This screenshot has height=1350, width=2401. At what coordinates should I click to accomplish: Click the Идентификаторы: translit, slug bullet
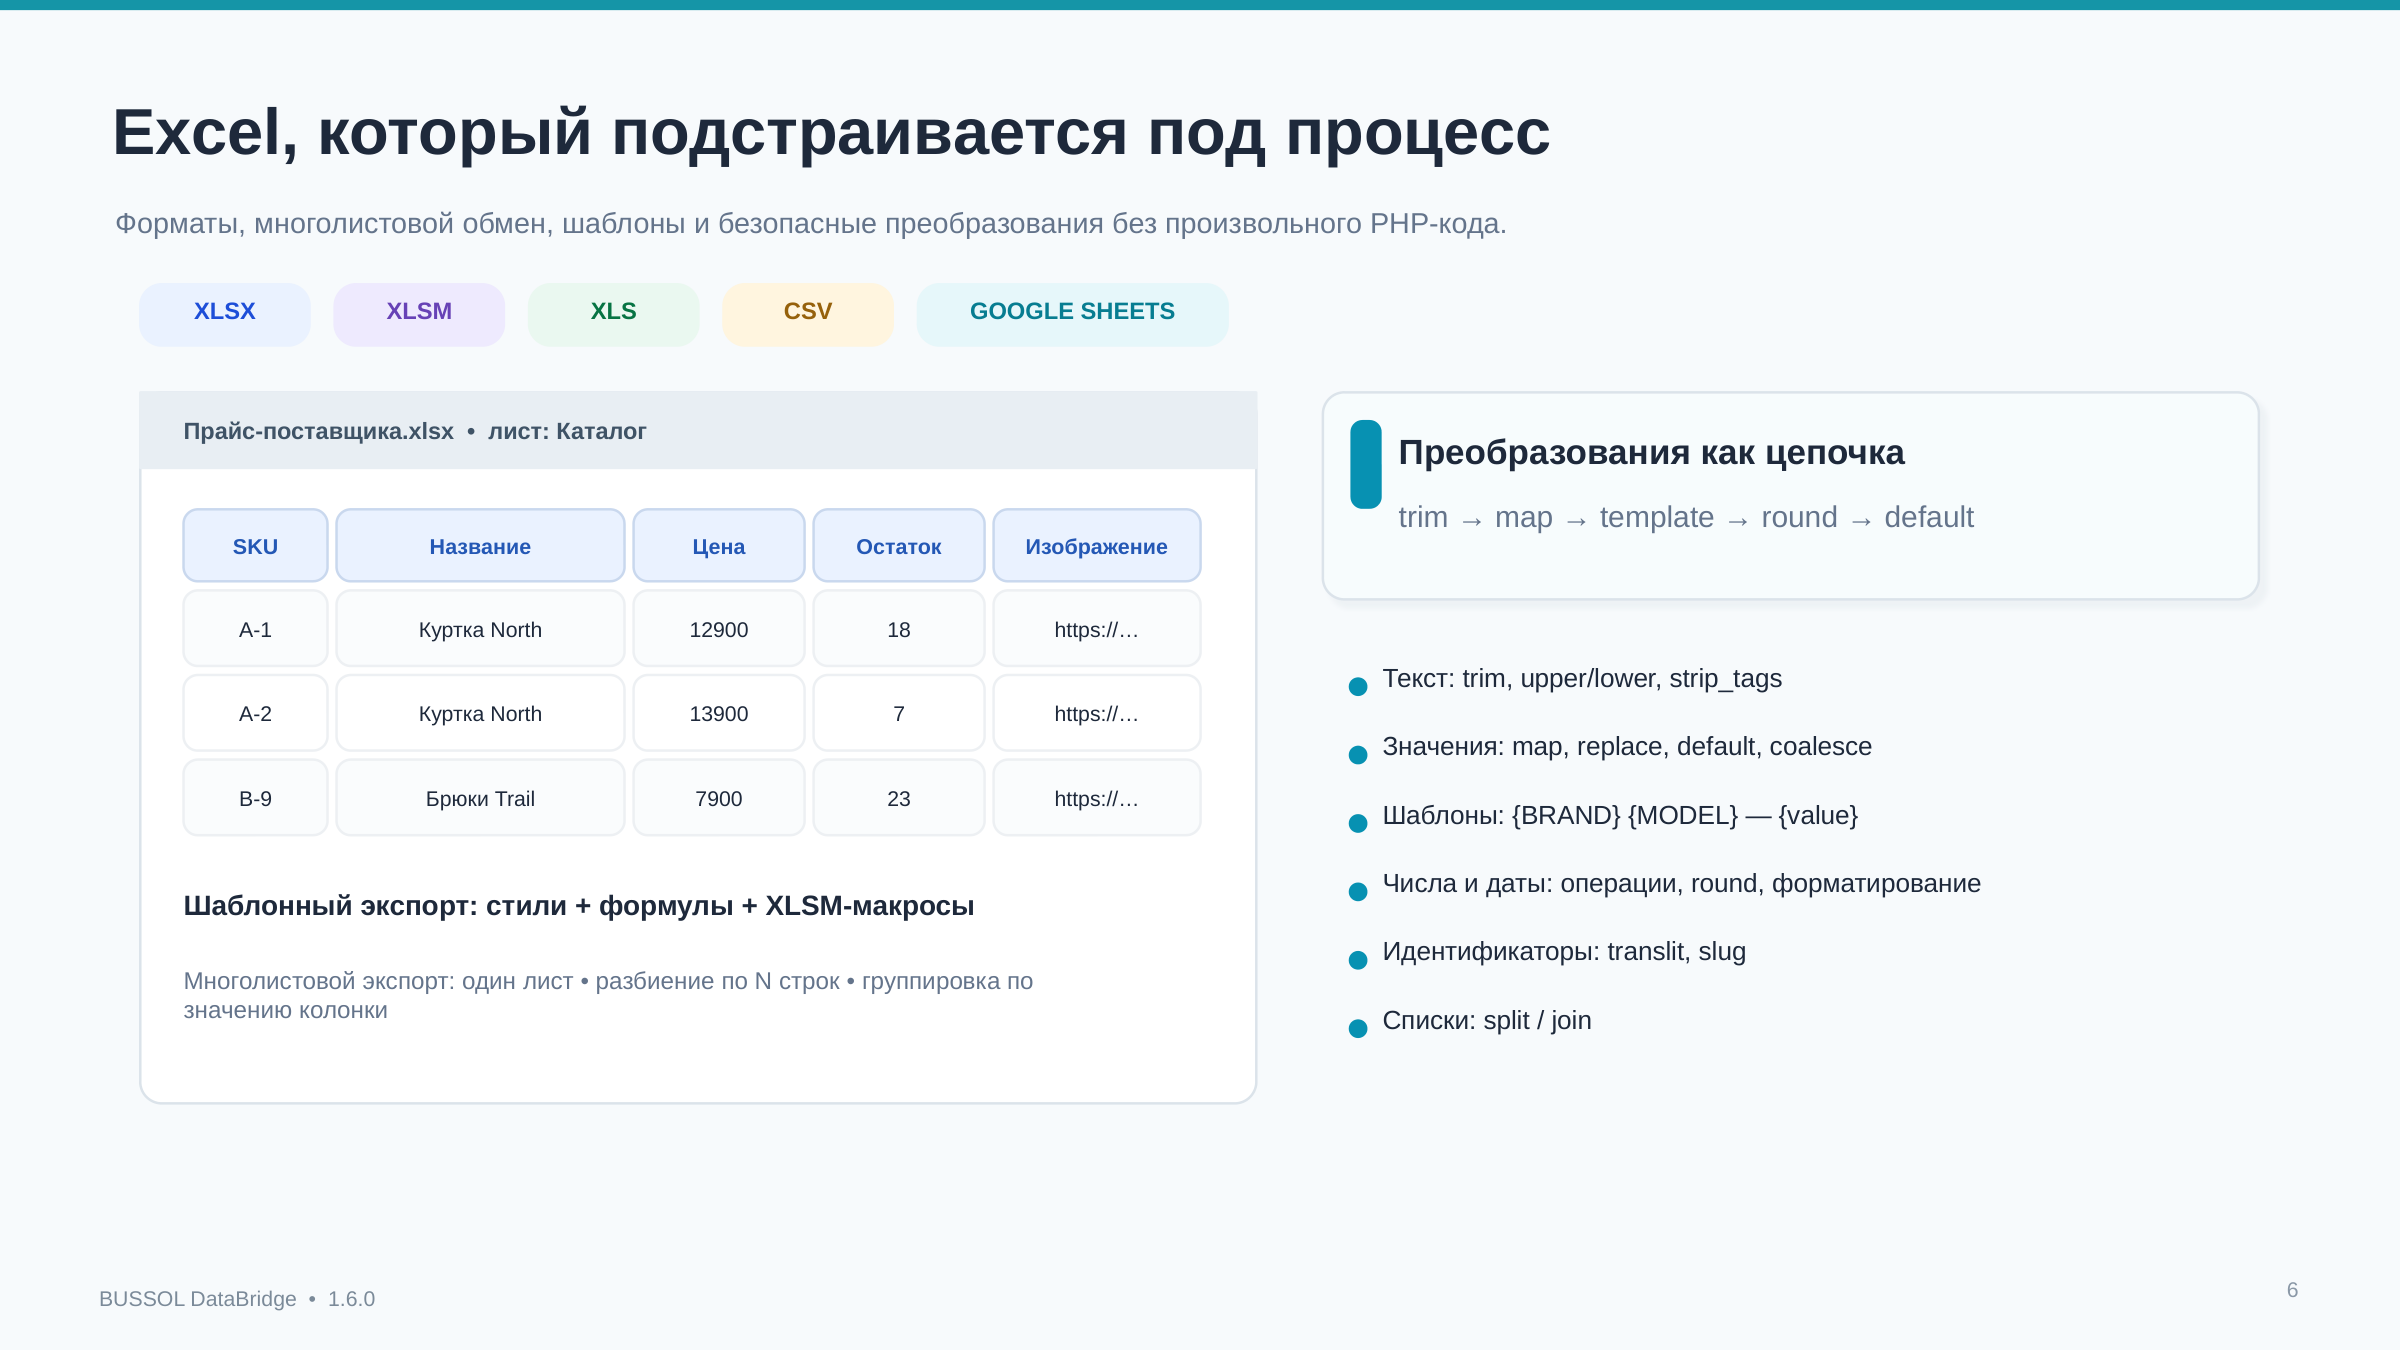[1564, 952]
